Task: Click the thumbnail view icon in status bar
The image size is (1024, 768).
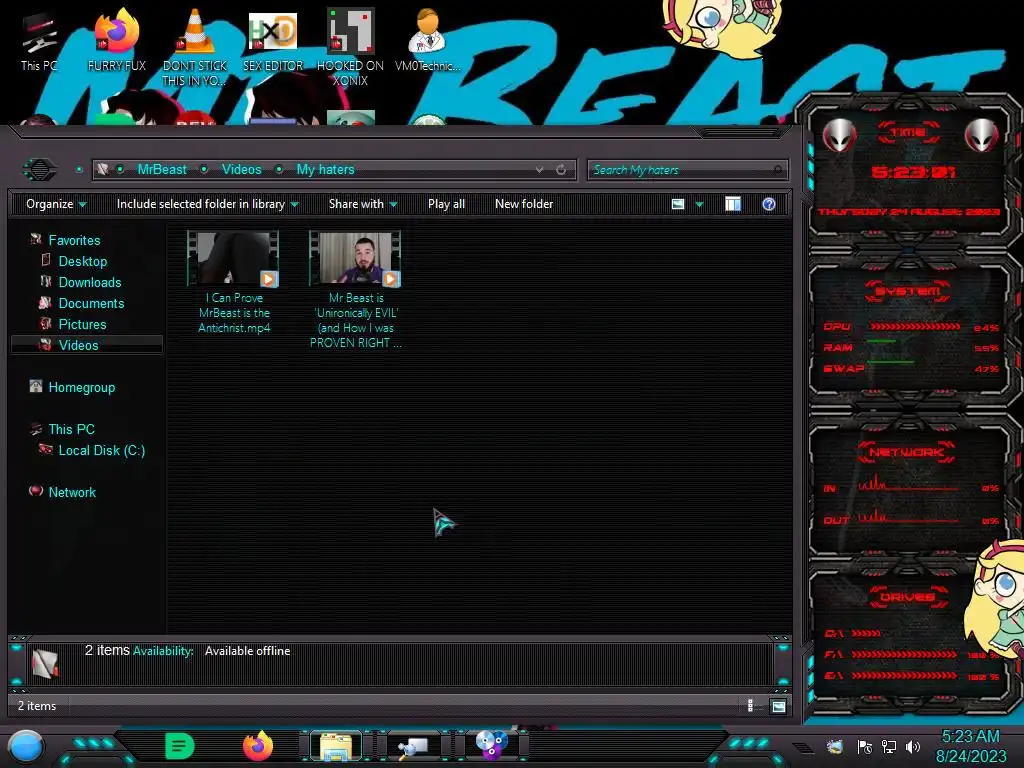Action: click(x=778, y=706)
